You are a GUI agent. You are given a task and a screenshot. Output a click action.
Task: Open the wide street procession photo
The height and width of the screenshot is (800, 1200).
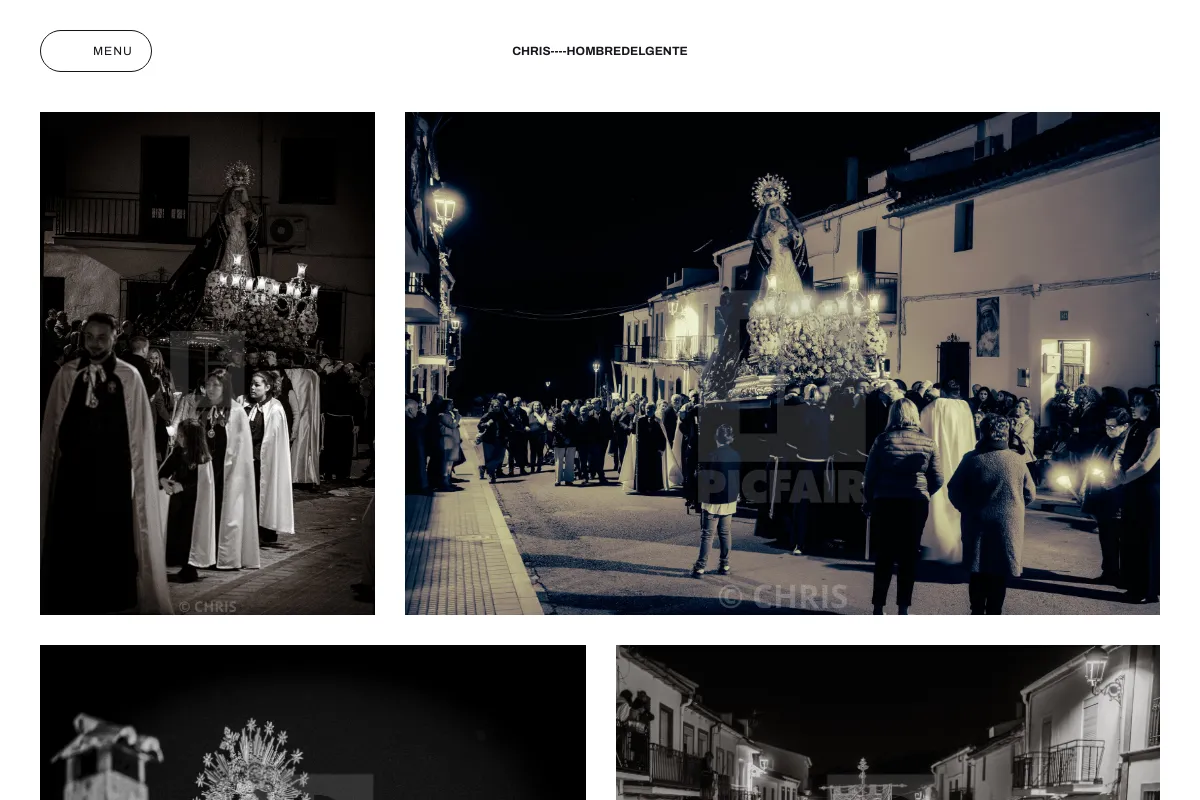tap(782, 363)
